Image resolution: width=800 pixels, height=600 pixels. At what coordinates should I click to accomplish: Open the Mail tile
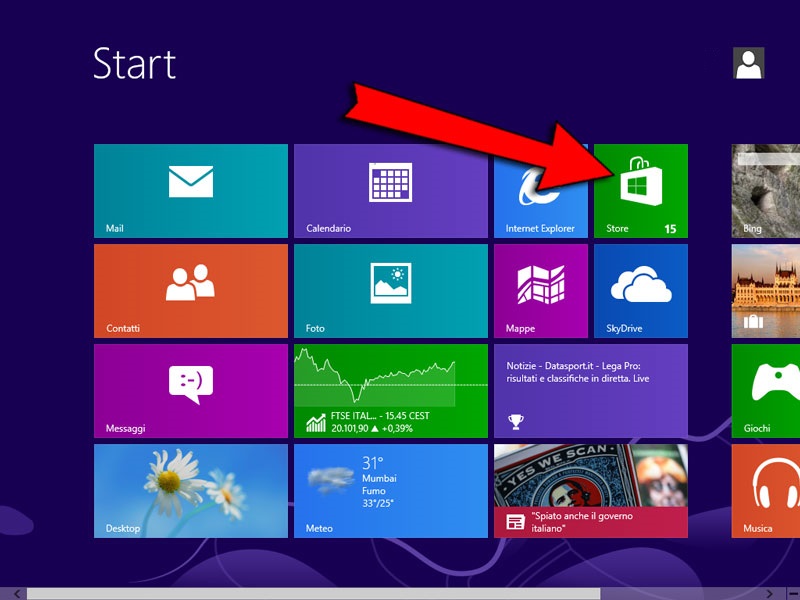(191, 191)
